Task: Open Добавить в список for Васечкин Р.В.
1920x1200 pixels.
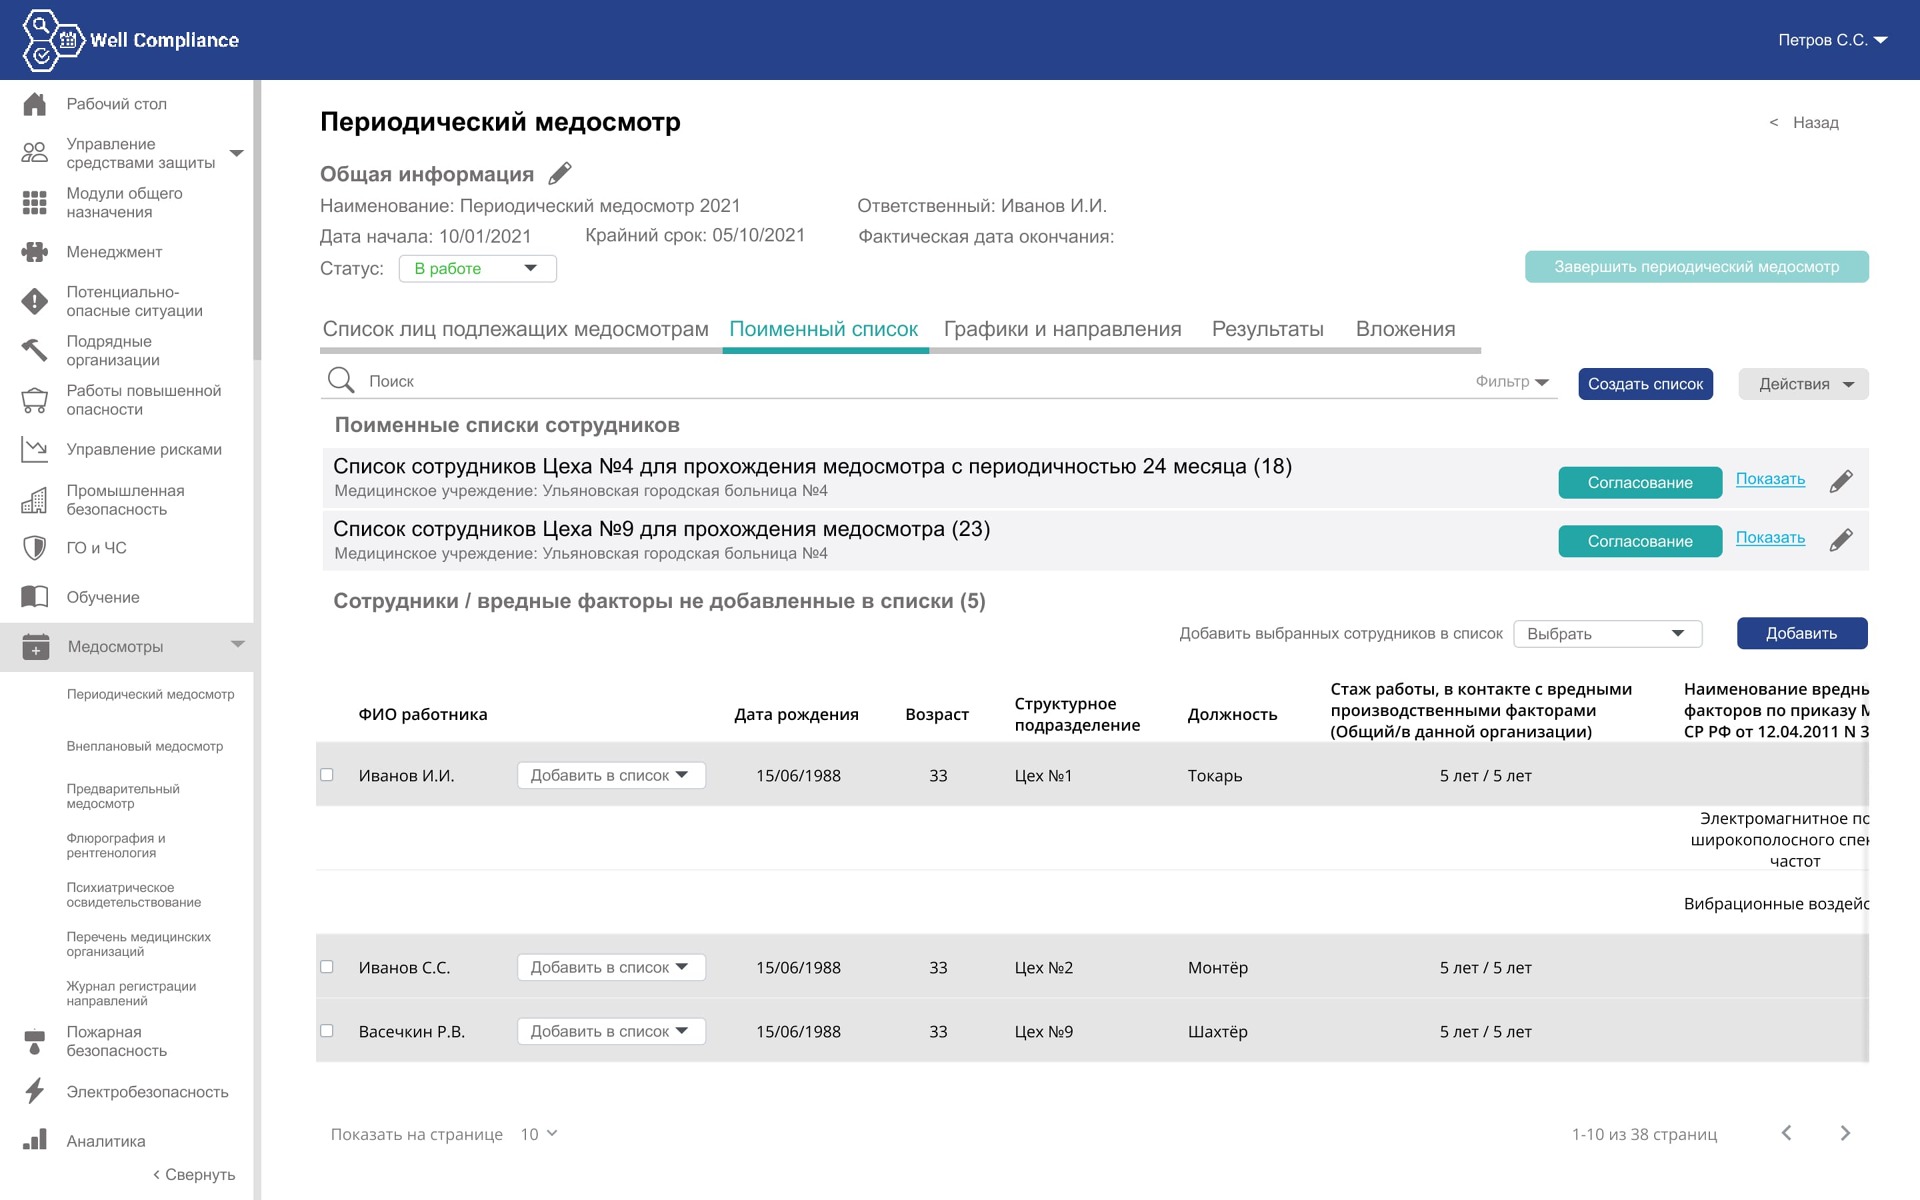Action: pos(611,1031)
